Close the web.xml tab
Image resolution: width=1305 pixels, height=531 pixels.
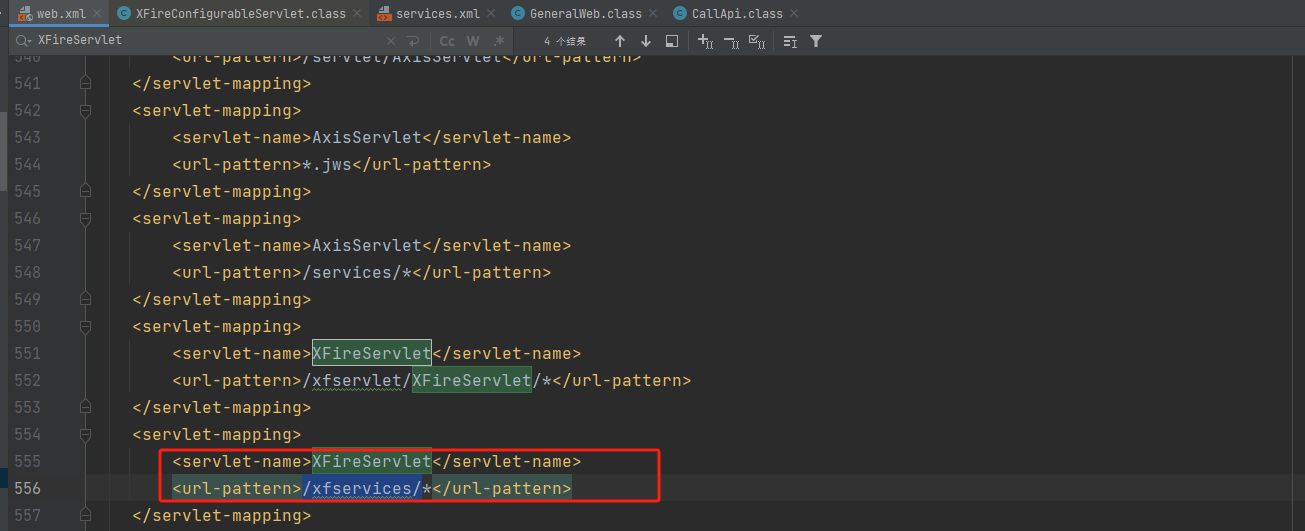pos(95,14)
